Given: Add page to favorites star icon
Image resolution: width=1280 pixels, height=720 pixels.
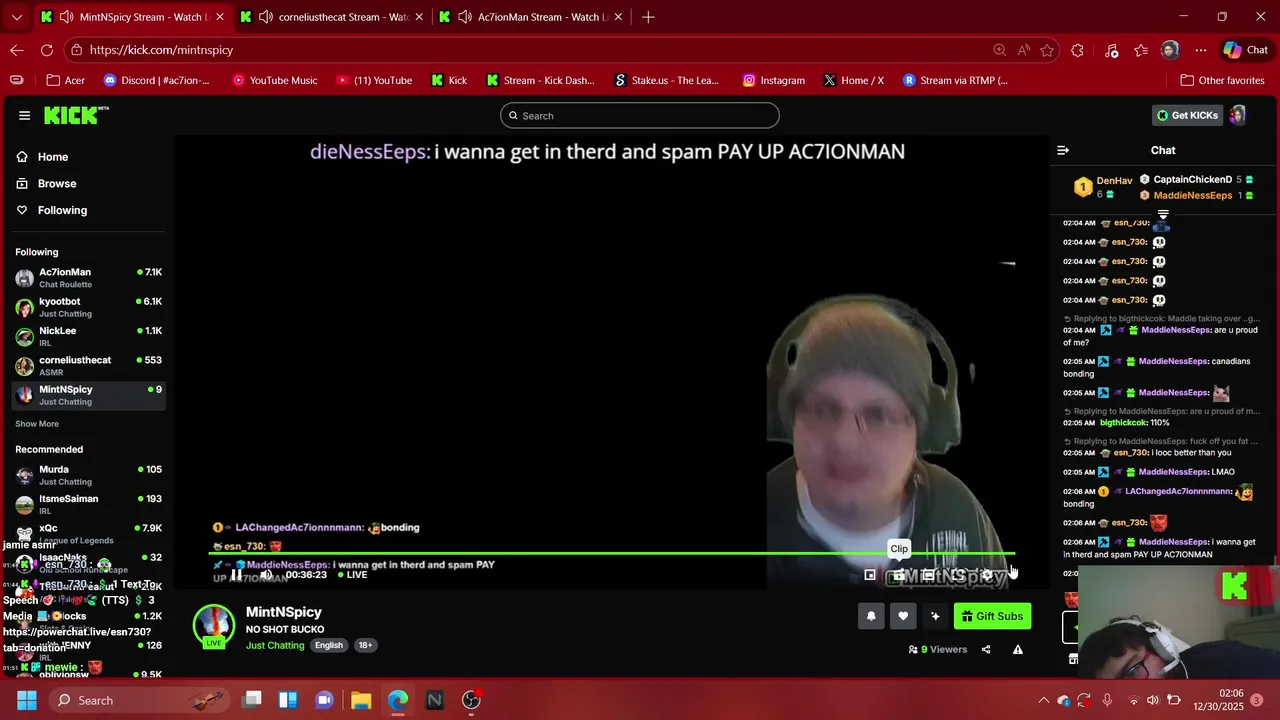Looking at the screenshot, I should pos(1047,50).
